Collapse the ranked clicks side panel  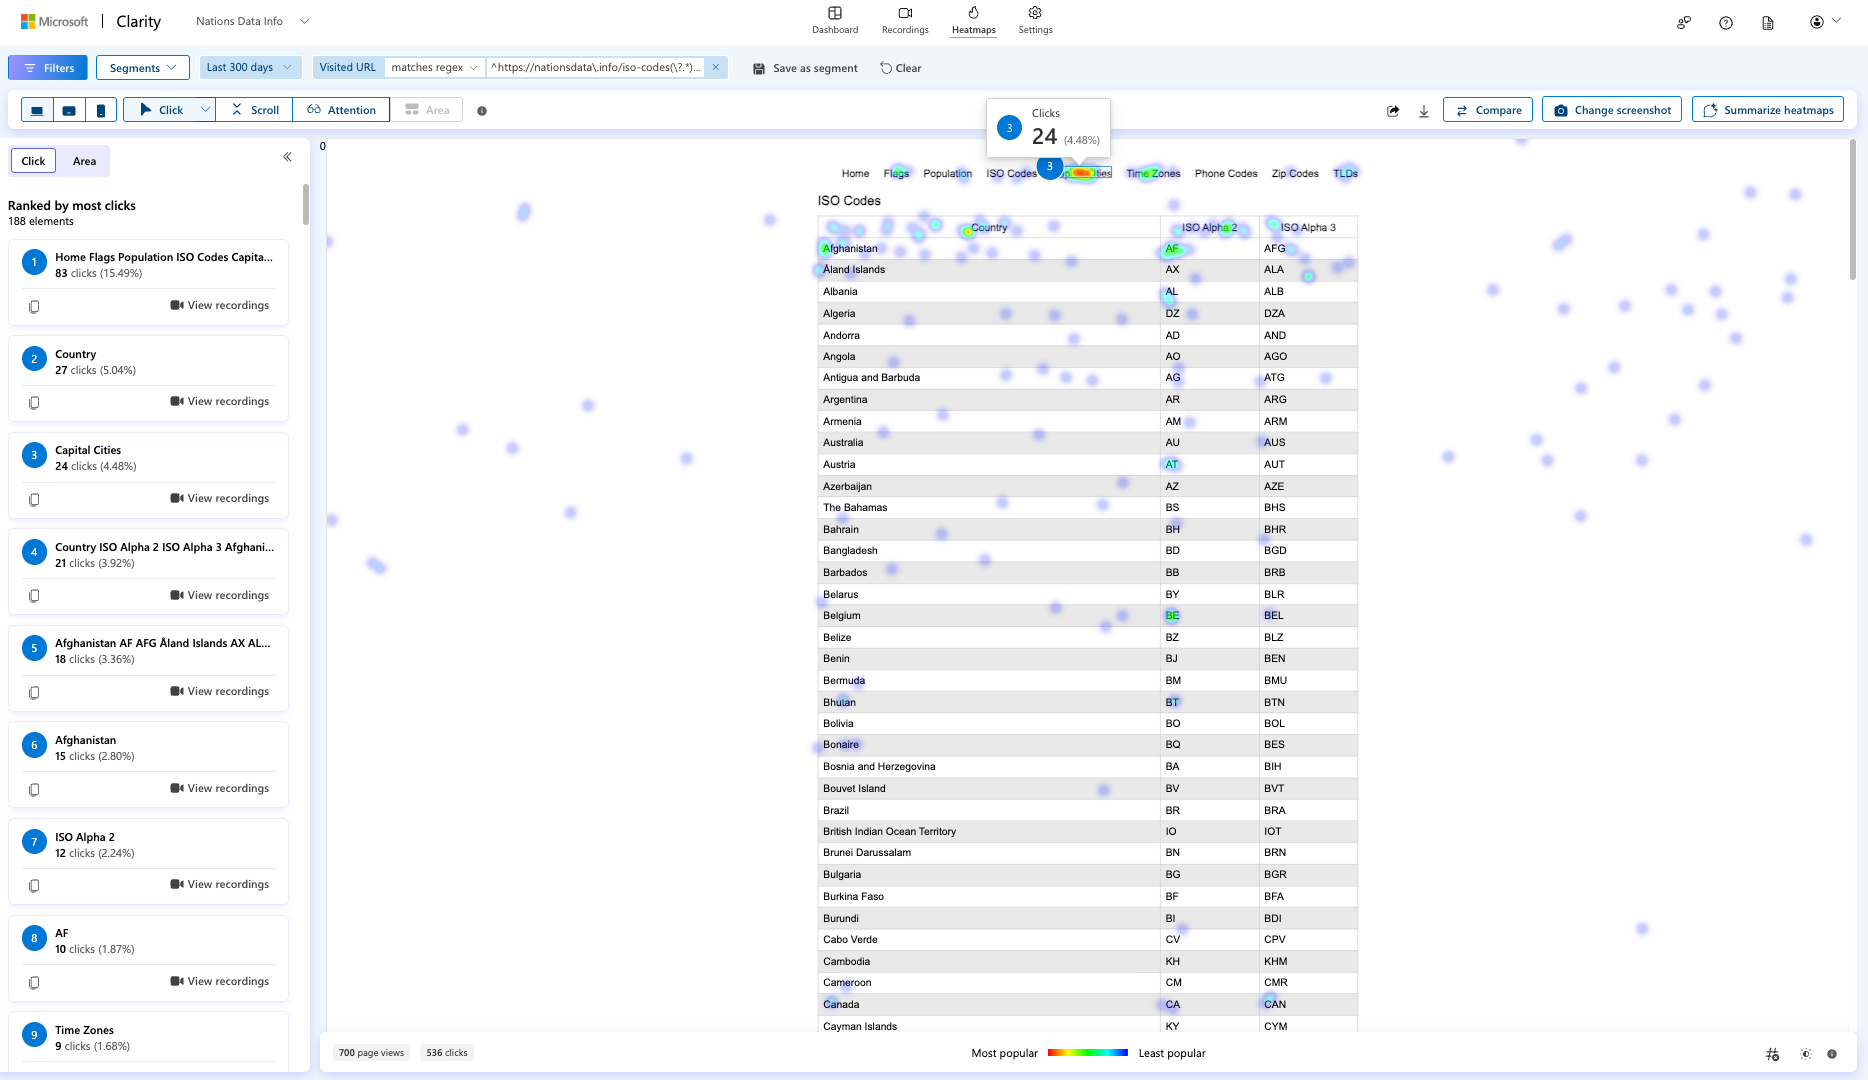tap(287, 157)
